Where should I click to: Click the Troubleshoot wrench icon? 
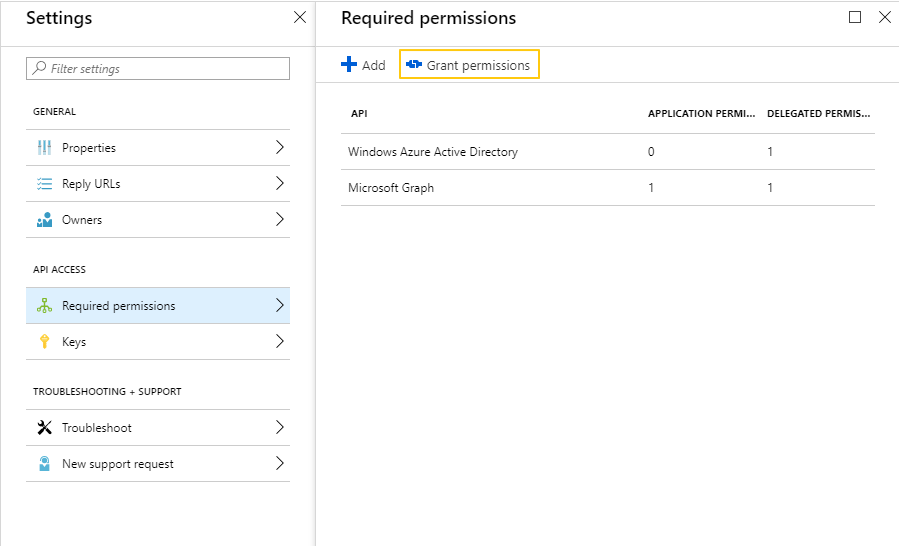[44, 428]
